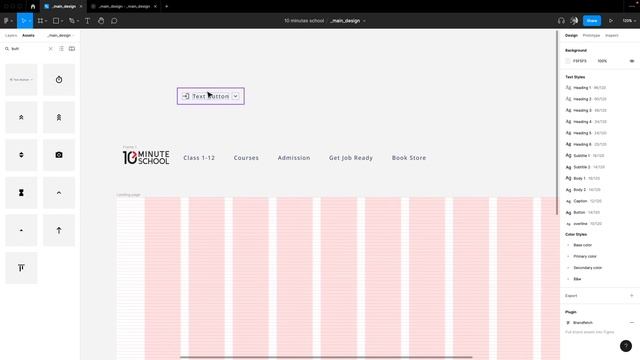The width and height of the screenshot is (640, 360).
Task: Select the Secondary color style
Action: click(587, 268)
